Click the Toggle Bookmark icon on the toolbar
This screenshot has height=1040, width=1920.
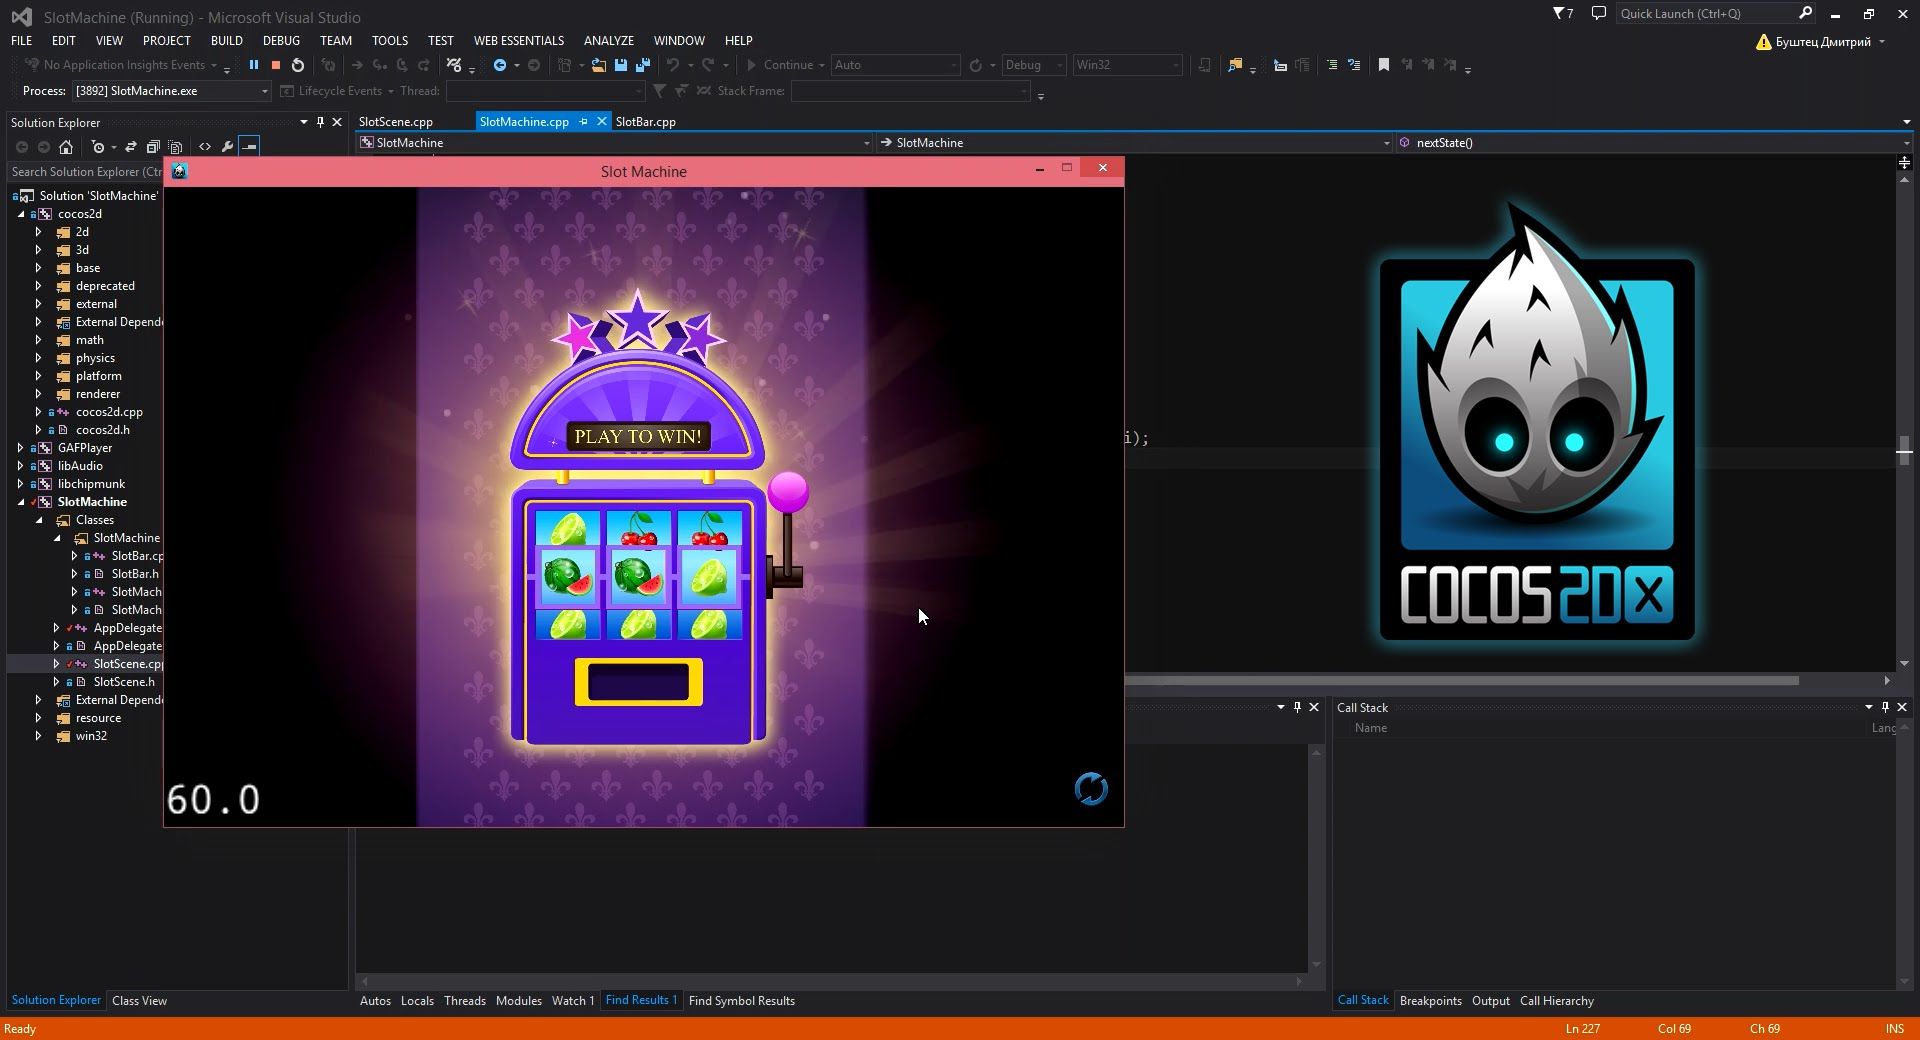click(1383, 65)
